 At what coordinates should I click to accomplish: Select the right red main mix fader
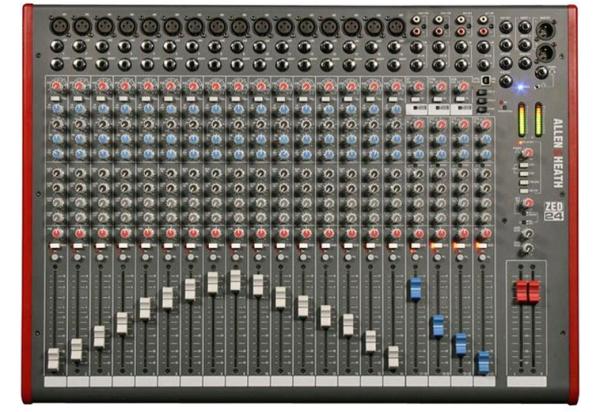(533, 292)
